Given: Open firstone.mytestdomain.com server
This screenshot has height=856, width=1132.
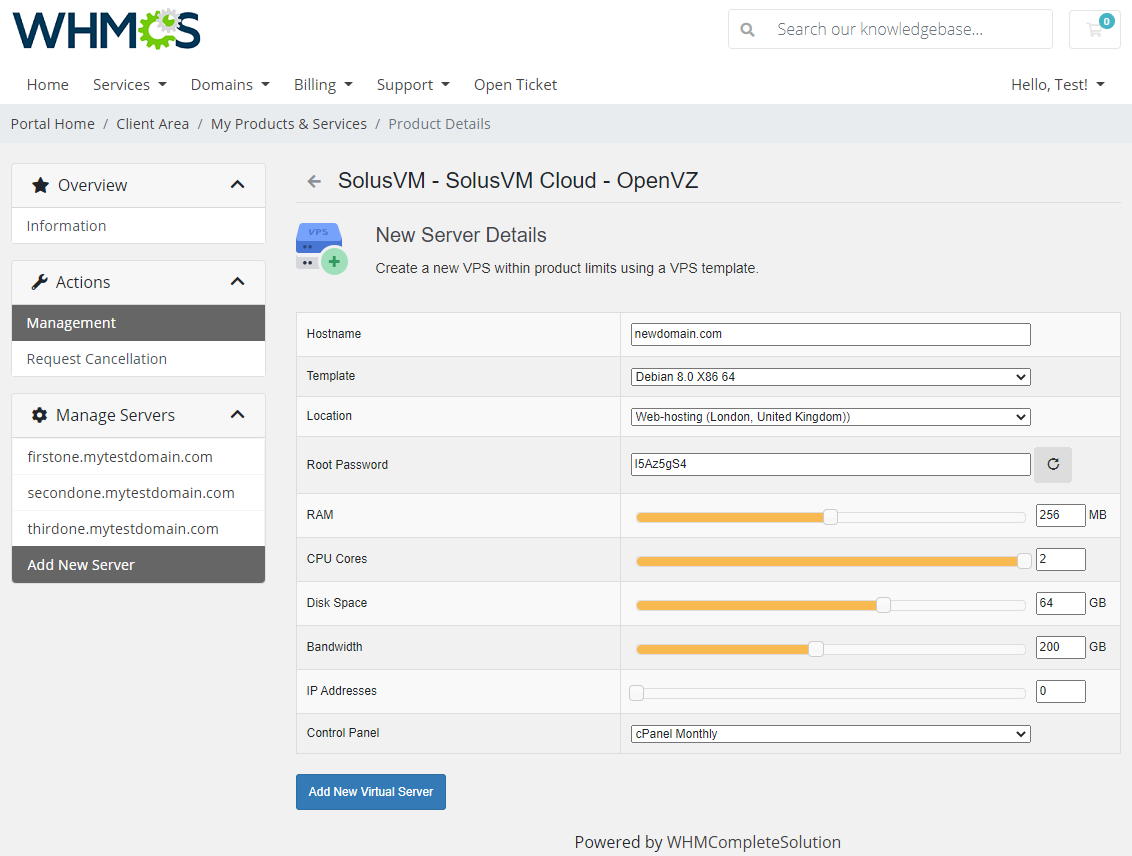Looking at the screenshot, I should (x=139, y=457).
